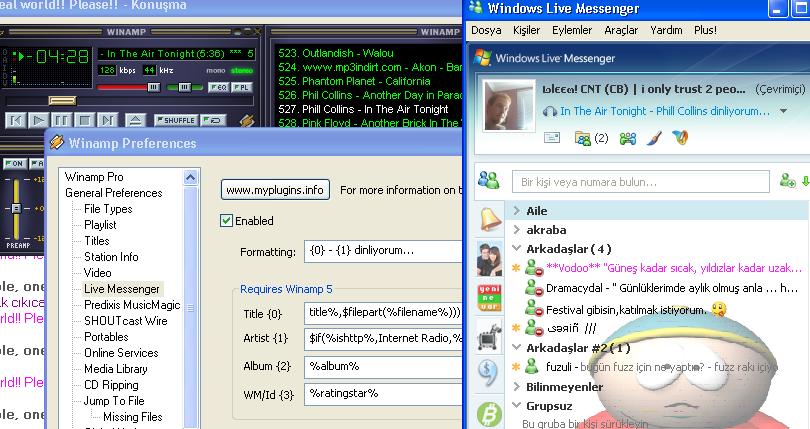Open the bell alerts tab
This screenshot has width=810, height=429.
[489, 220]
